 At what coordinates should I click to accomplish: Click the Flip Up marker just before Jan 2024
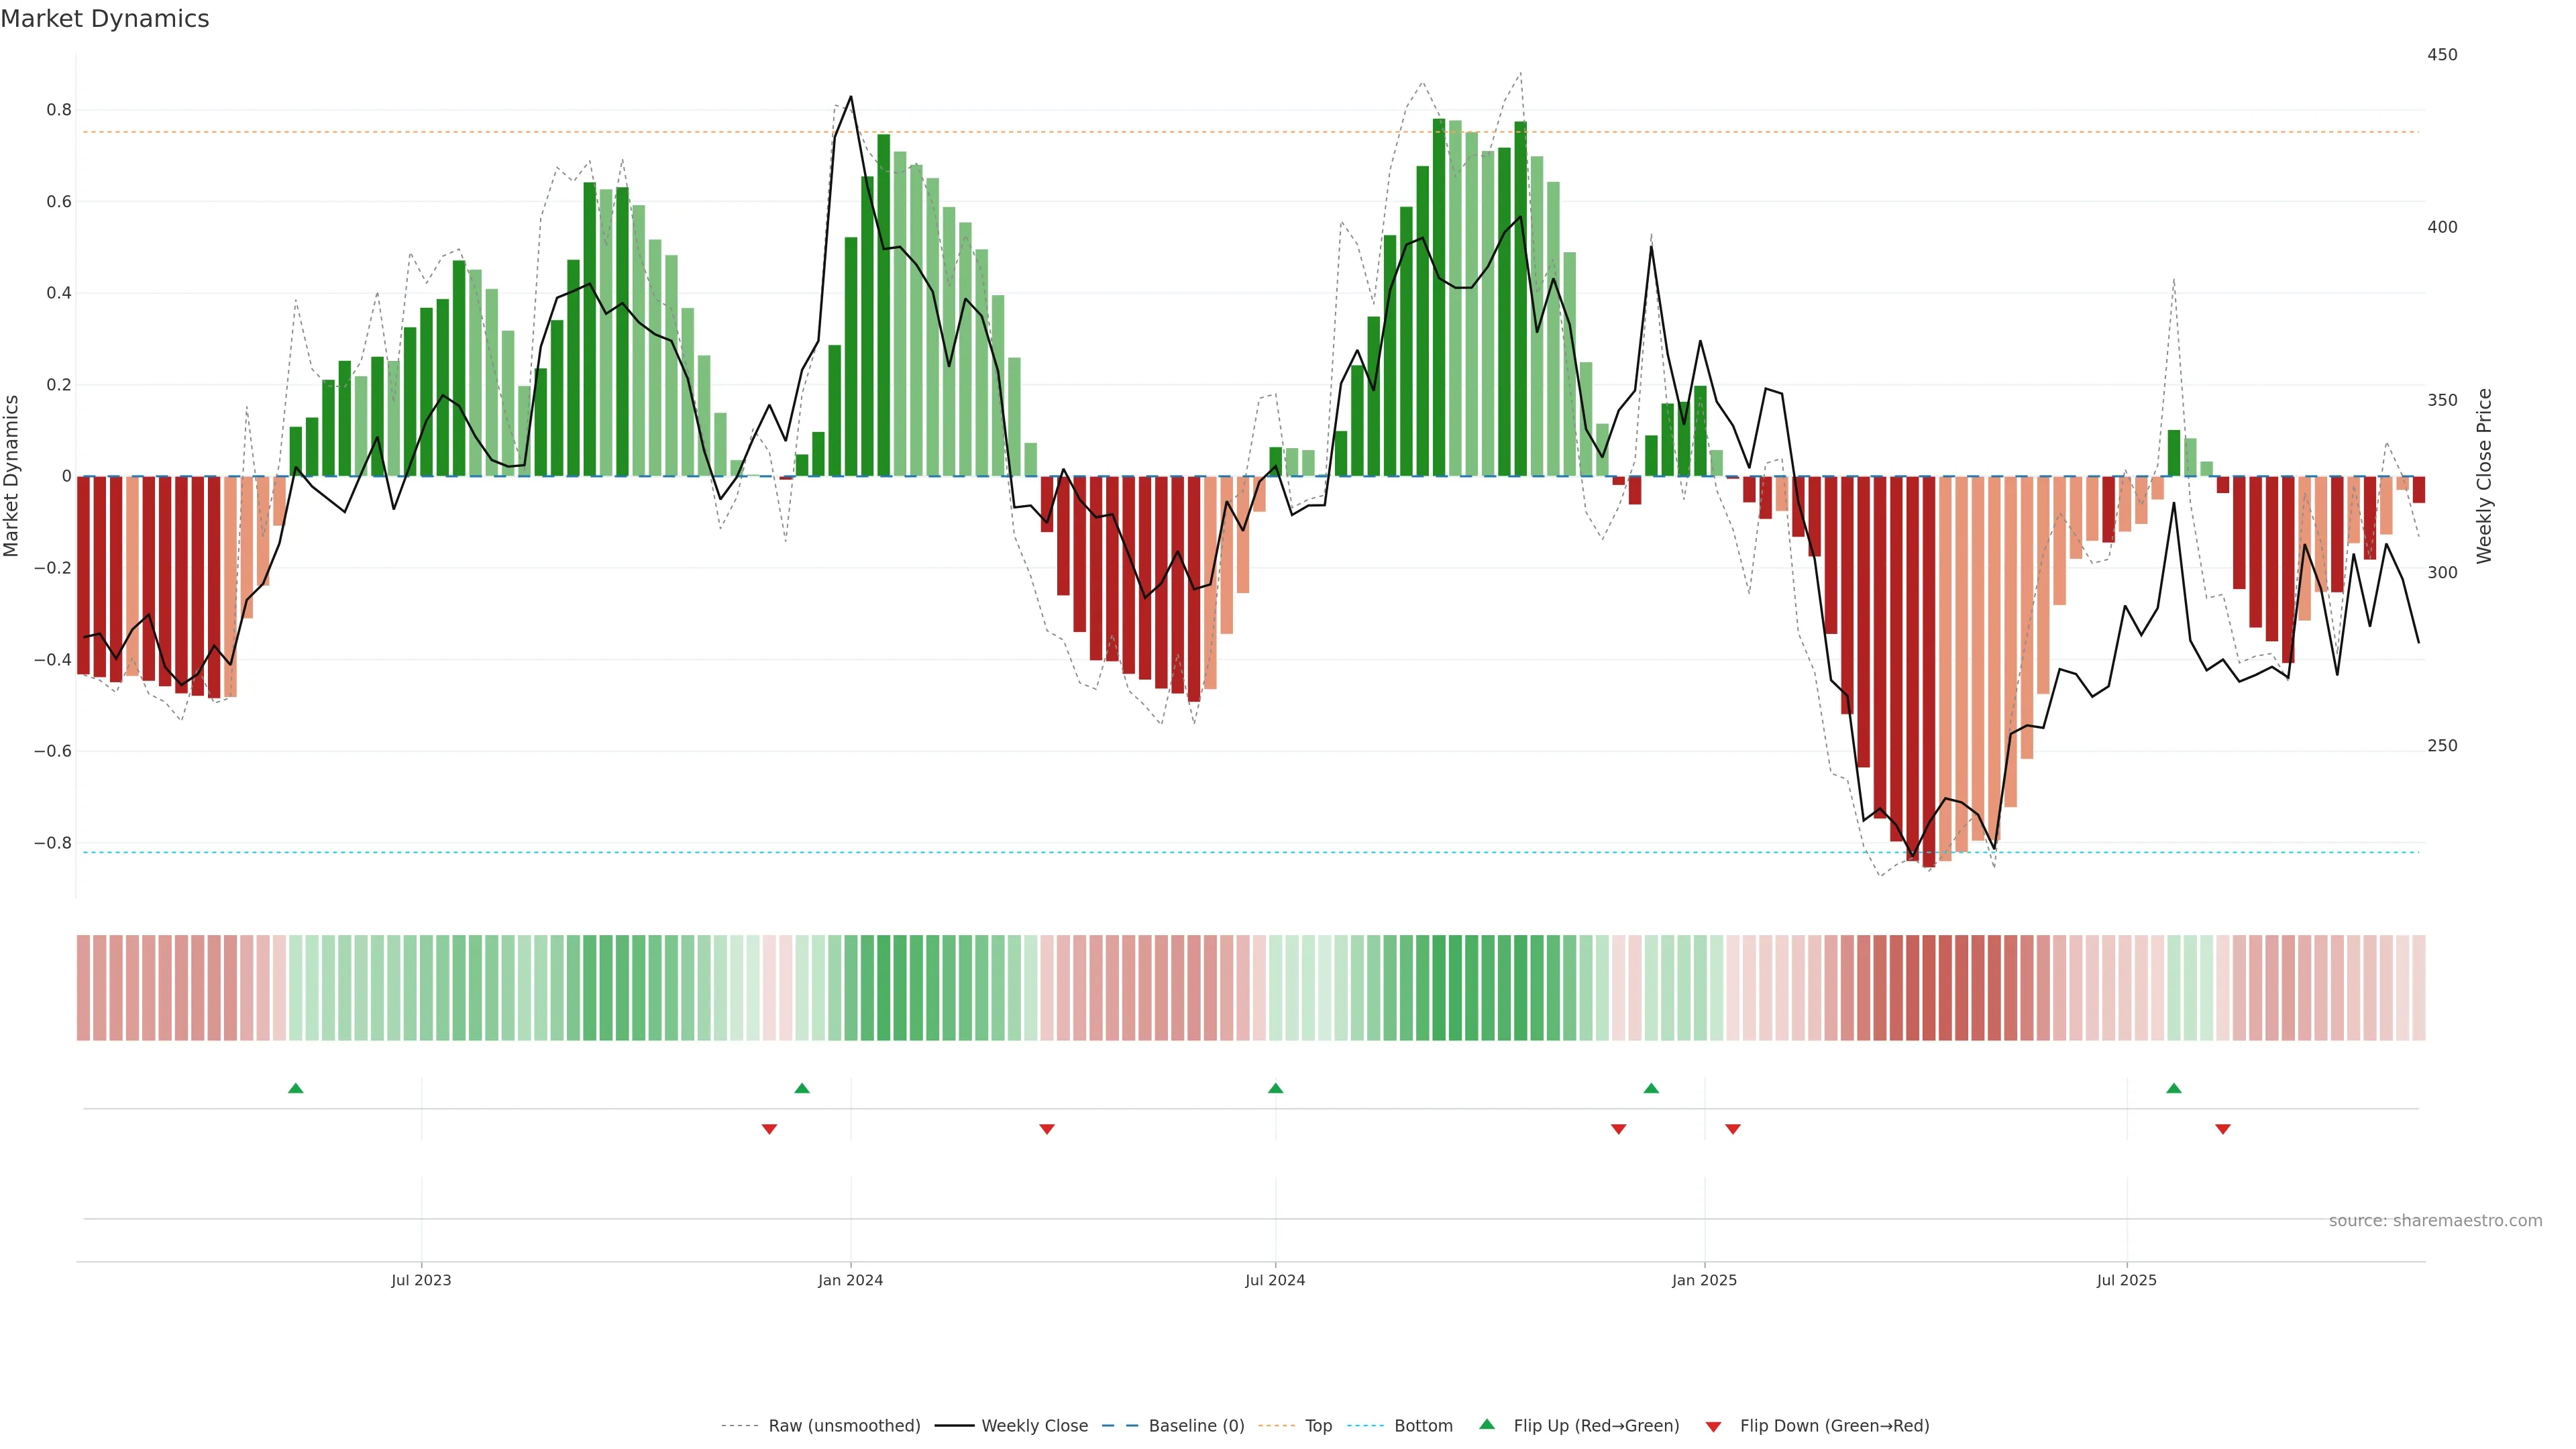click(801, 1088)
